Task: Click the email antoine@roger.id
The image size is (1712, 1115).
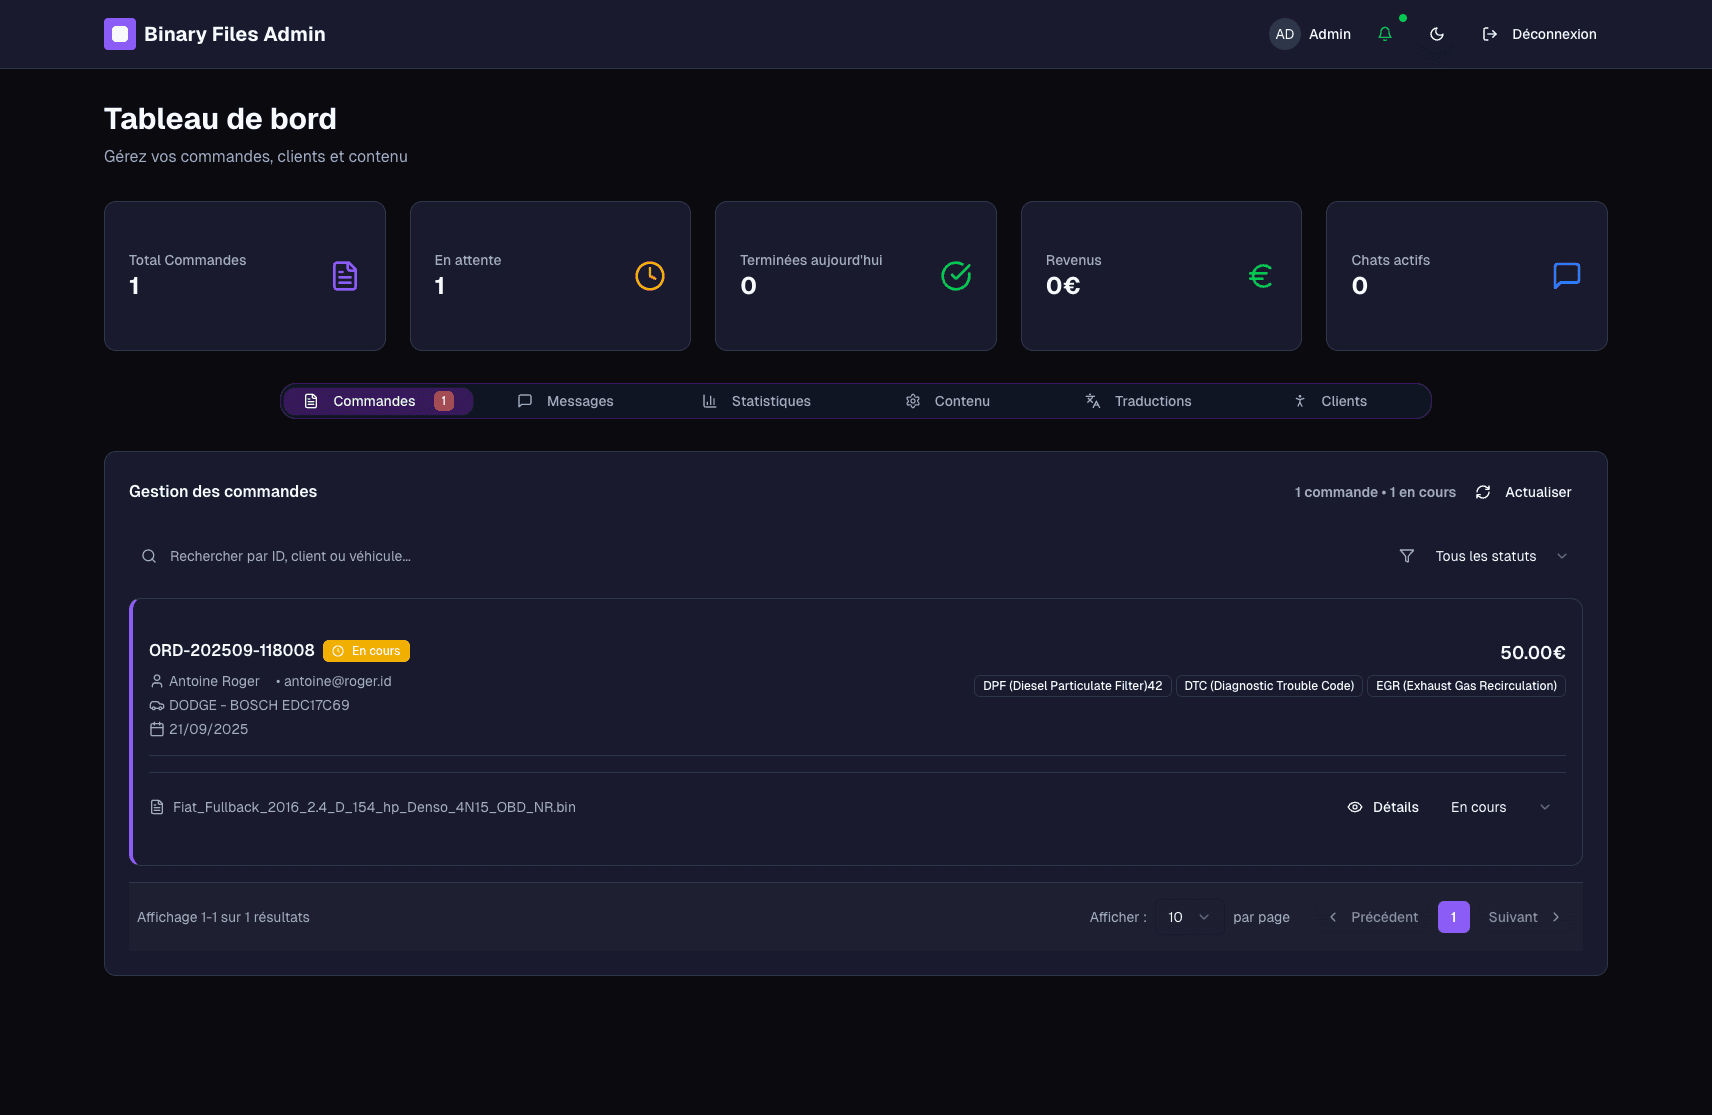Action: pyautogui.click(x=337, y=681)
